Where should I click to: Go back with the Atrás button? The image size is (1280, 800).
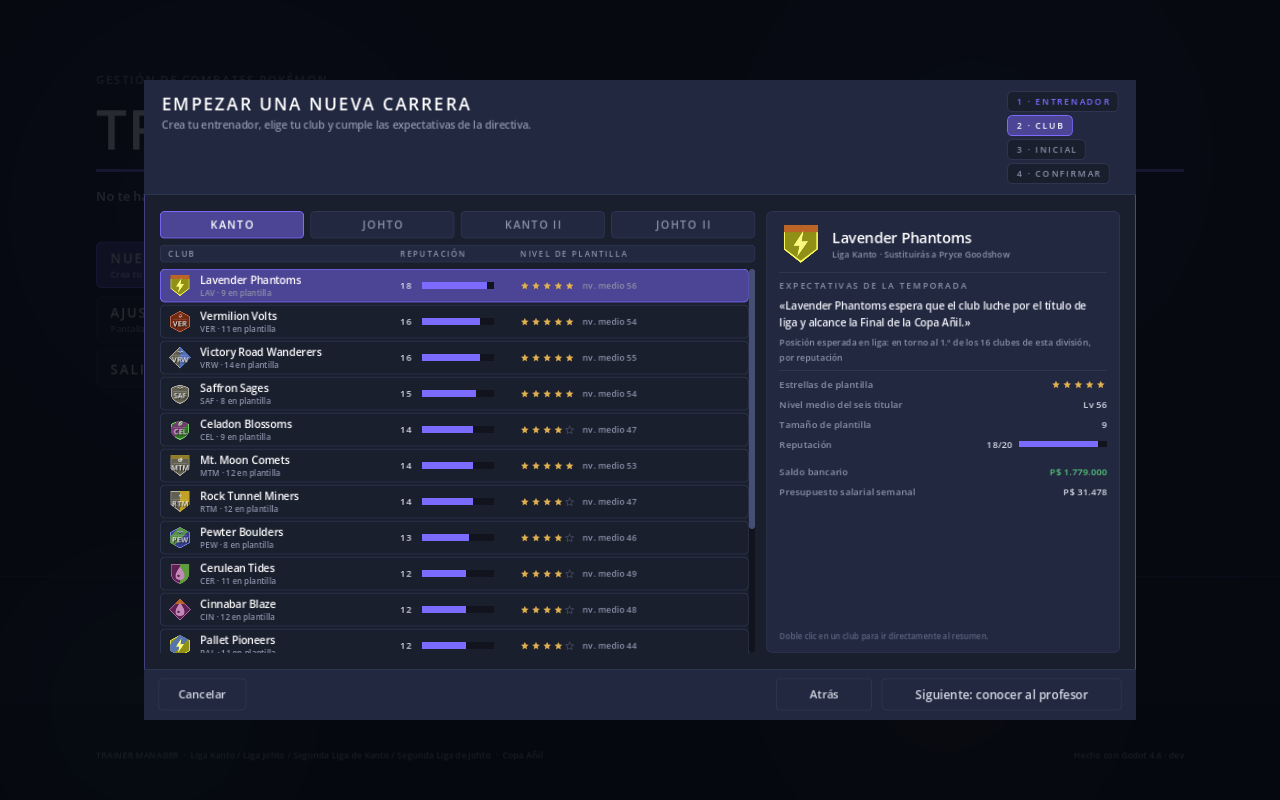pyautogui.click(x=824, y=694)
